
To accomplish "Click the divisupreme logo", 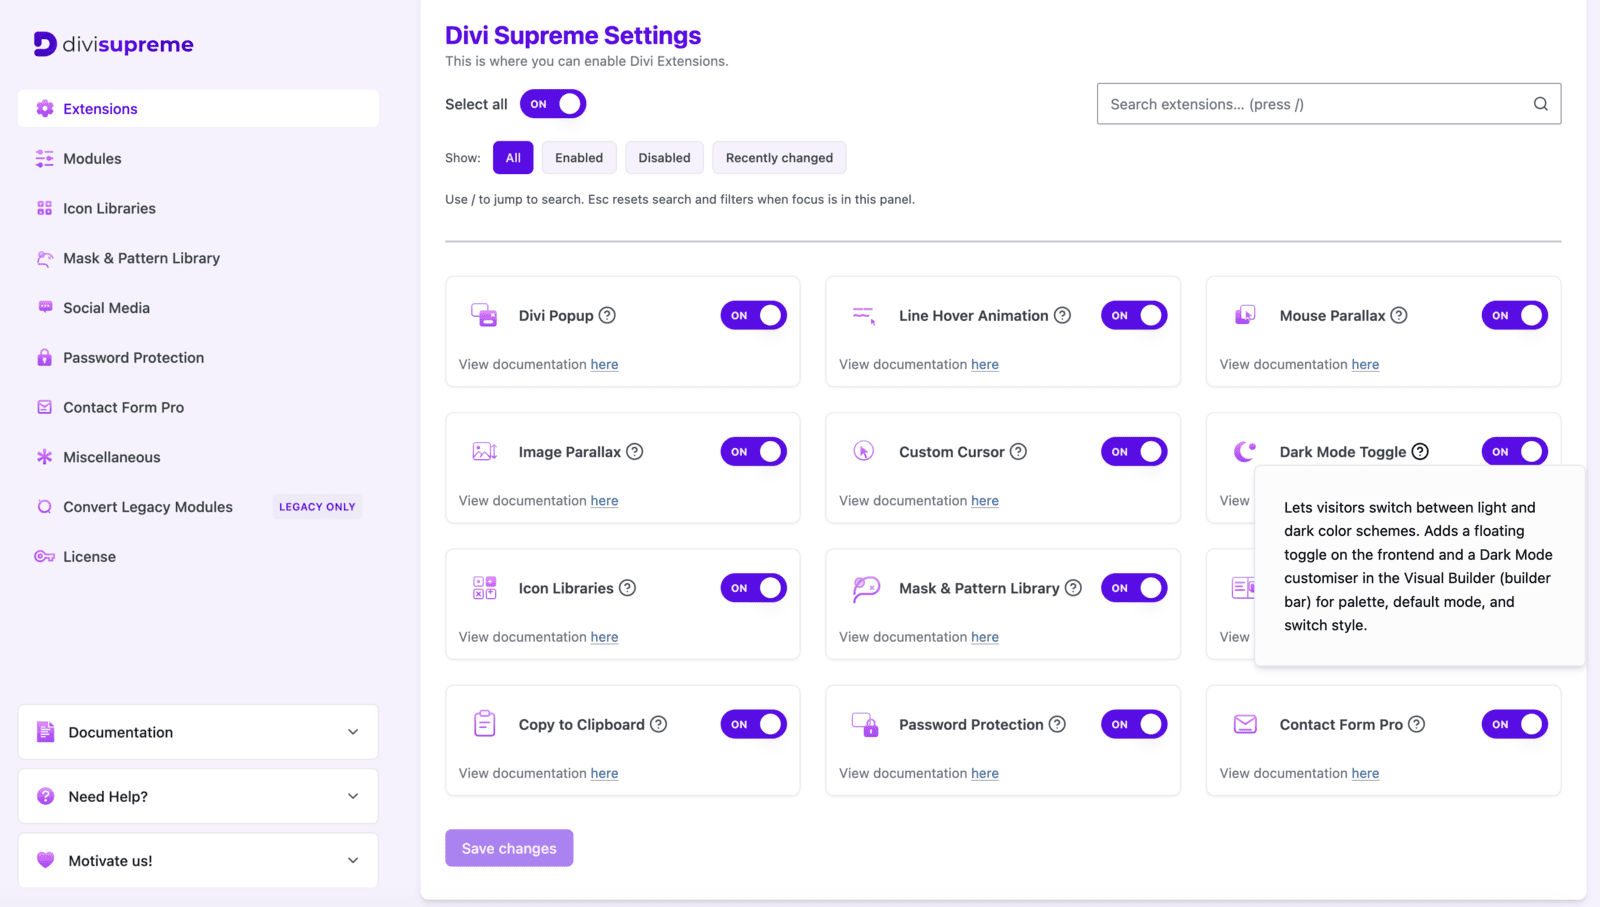I will (113, 44).
